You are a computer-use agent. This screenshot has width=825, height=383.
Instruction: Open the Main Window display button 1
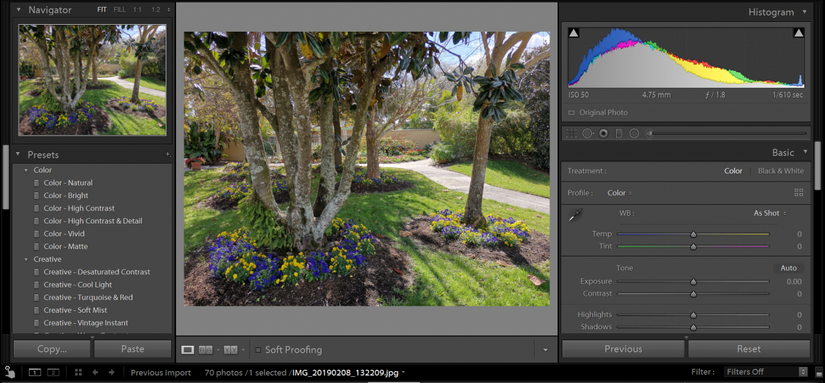point(35,372)
